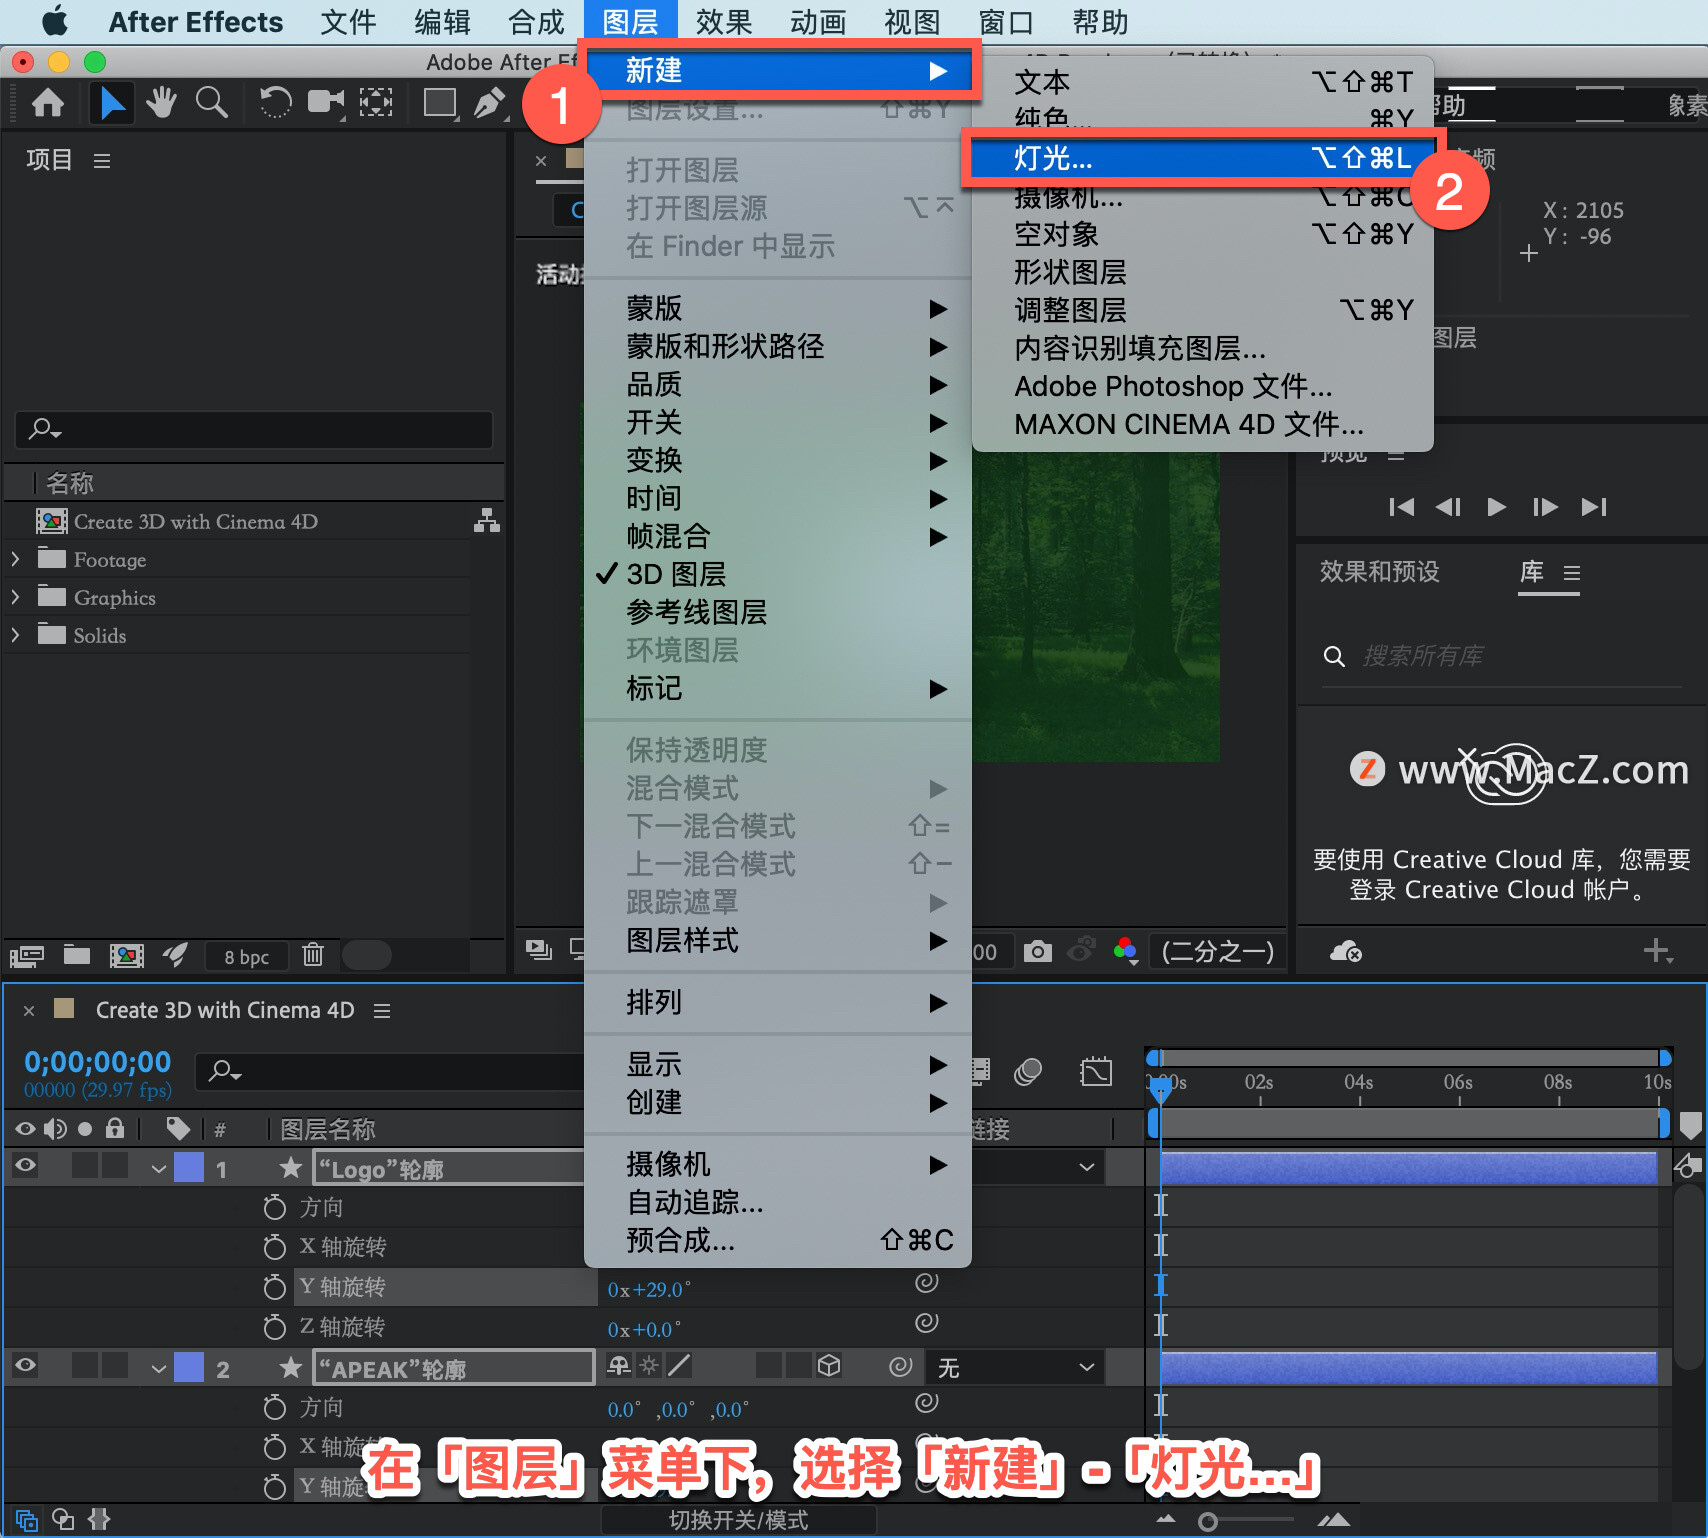
Task: Toggle the 3D 图层 checked menu item
Action: 676,575
